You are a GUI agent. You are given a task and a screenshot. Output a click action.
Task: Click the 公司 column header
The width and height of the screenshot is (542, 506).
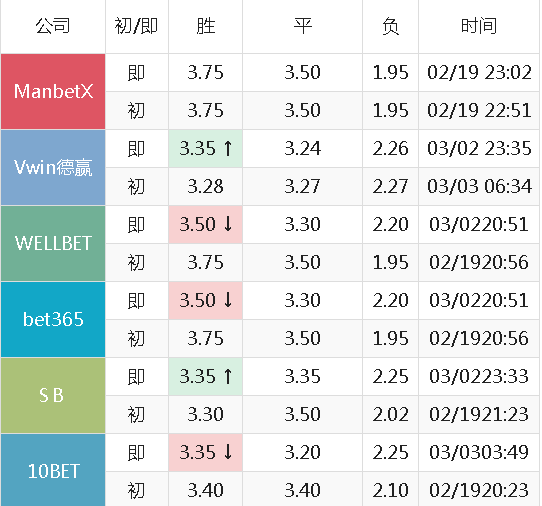pyautogui.click(x=53, y=26)
